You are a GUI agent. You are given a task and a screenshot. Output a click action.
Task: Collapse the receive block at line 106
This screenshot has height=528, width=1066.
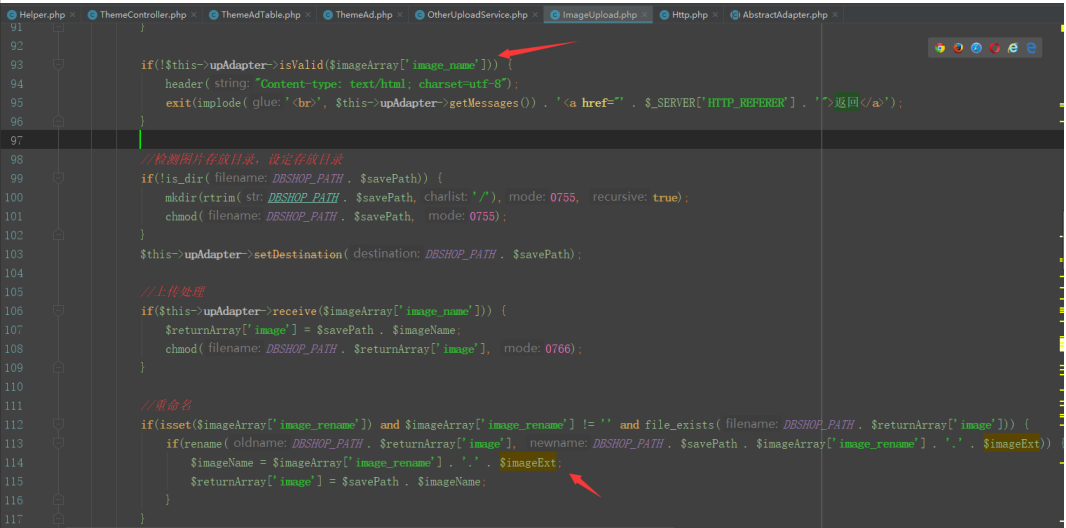(x=58, y=311)
